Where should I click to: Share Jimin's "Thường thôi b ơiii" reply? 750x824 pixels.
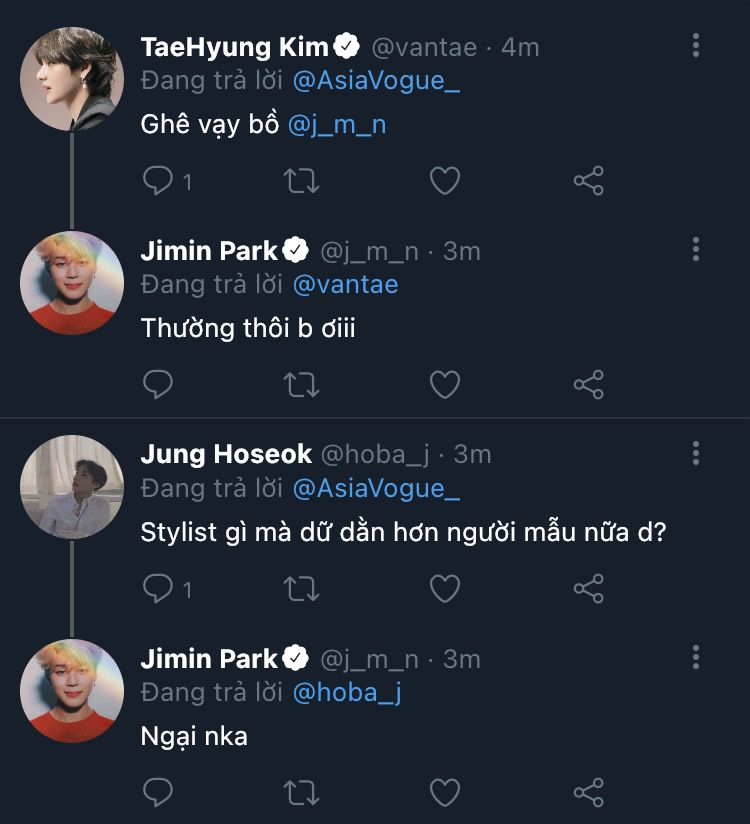[x=588, y=385]
